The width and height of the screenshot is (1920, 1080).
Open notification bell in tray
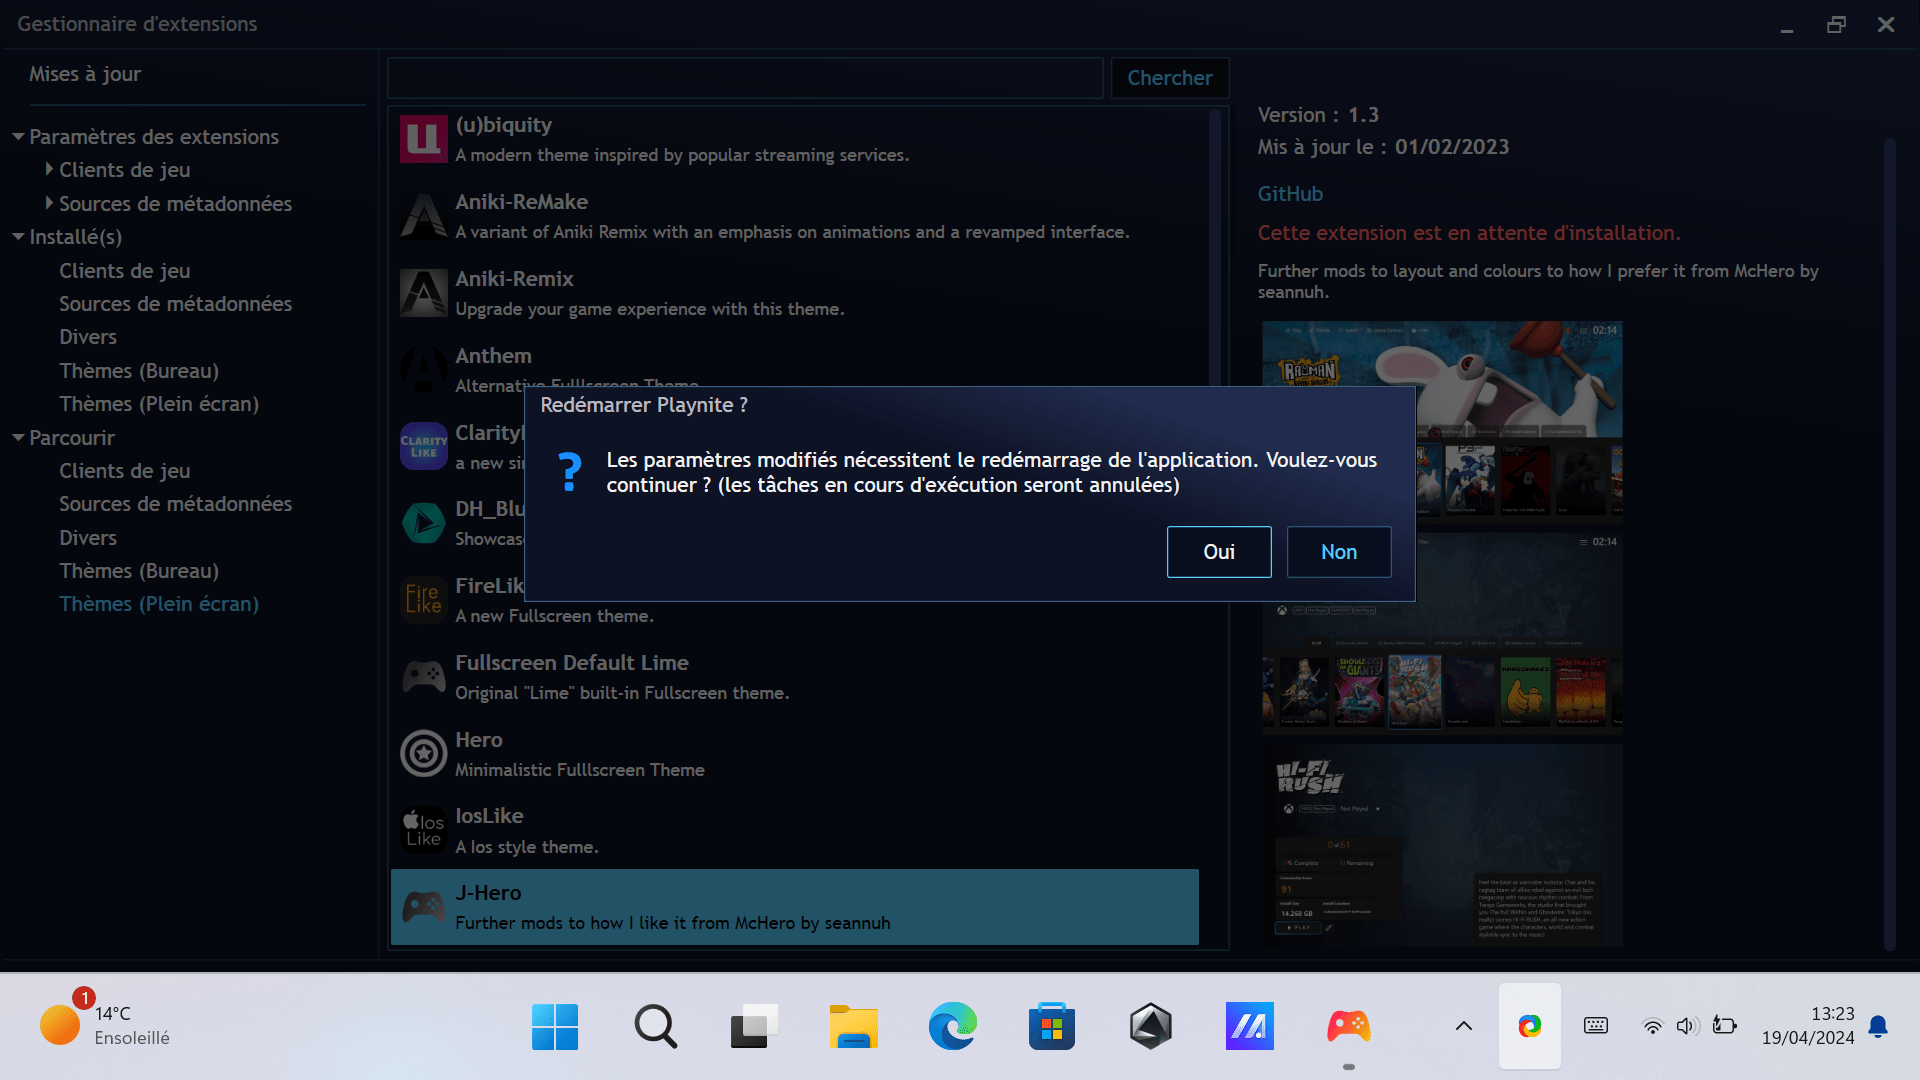click(x=1878, y=1027)
